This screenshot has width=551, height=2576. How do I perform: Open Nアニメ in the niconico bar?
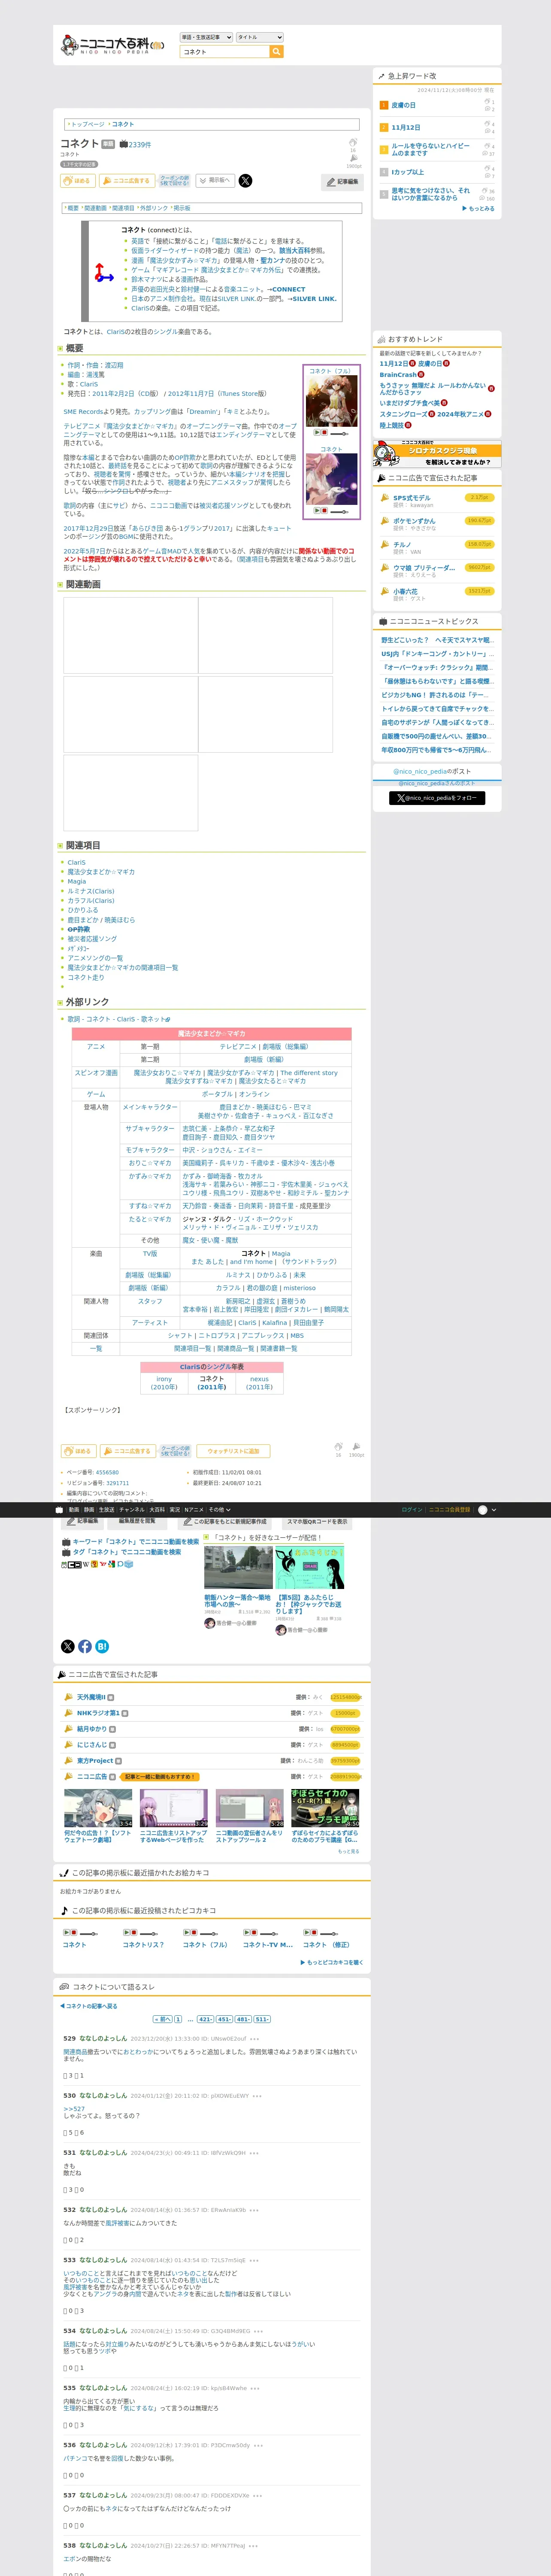(194, 1510)
